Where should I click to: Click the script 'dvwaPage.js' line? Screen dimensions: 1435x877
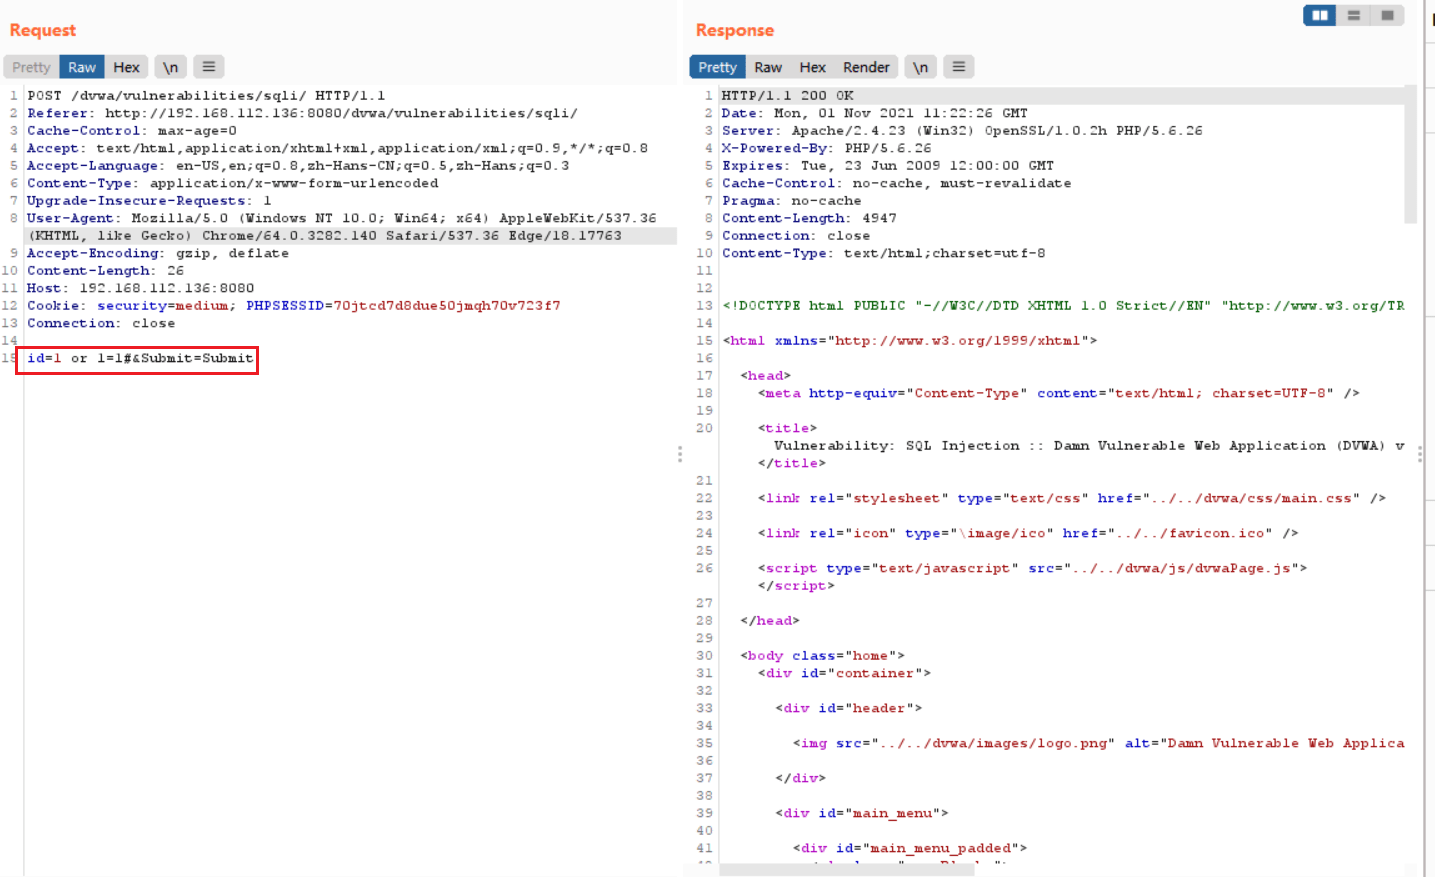coord(1032,569)
